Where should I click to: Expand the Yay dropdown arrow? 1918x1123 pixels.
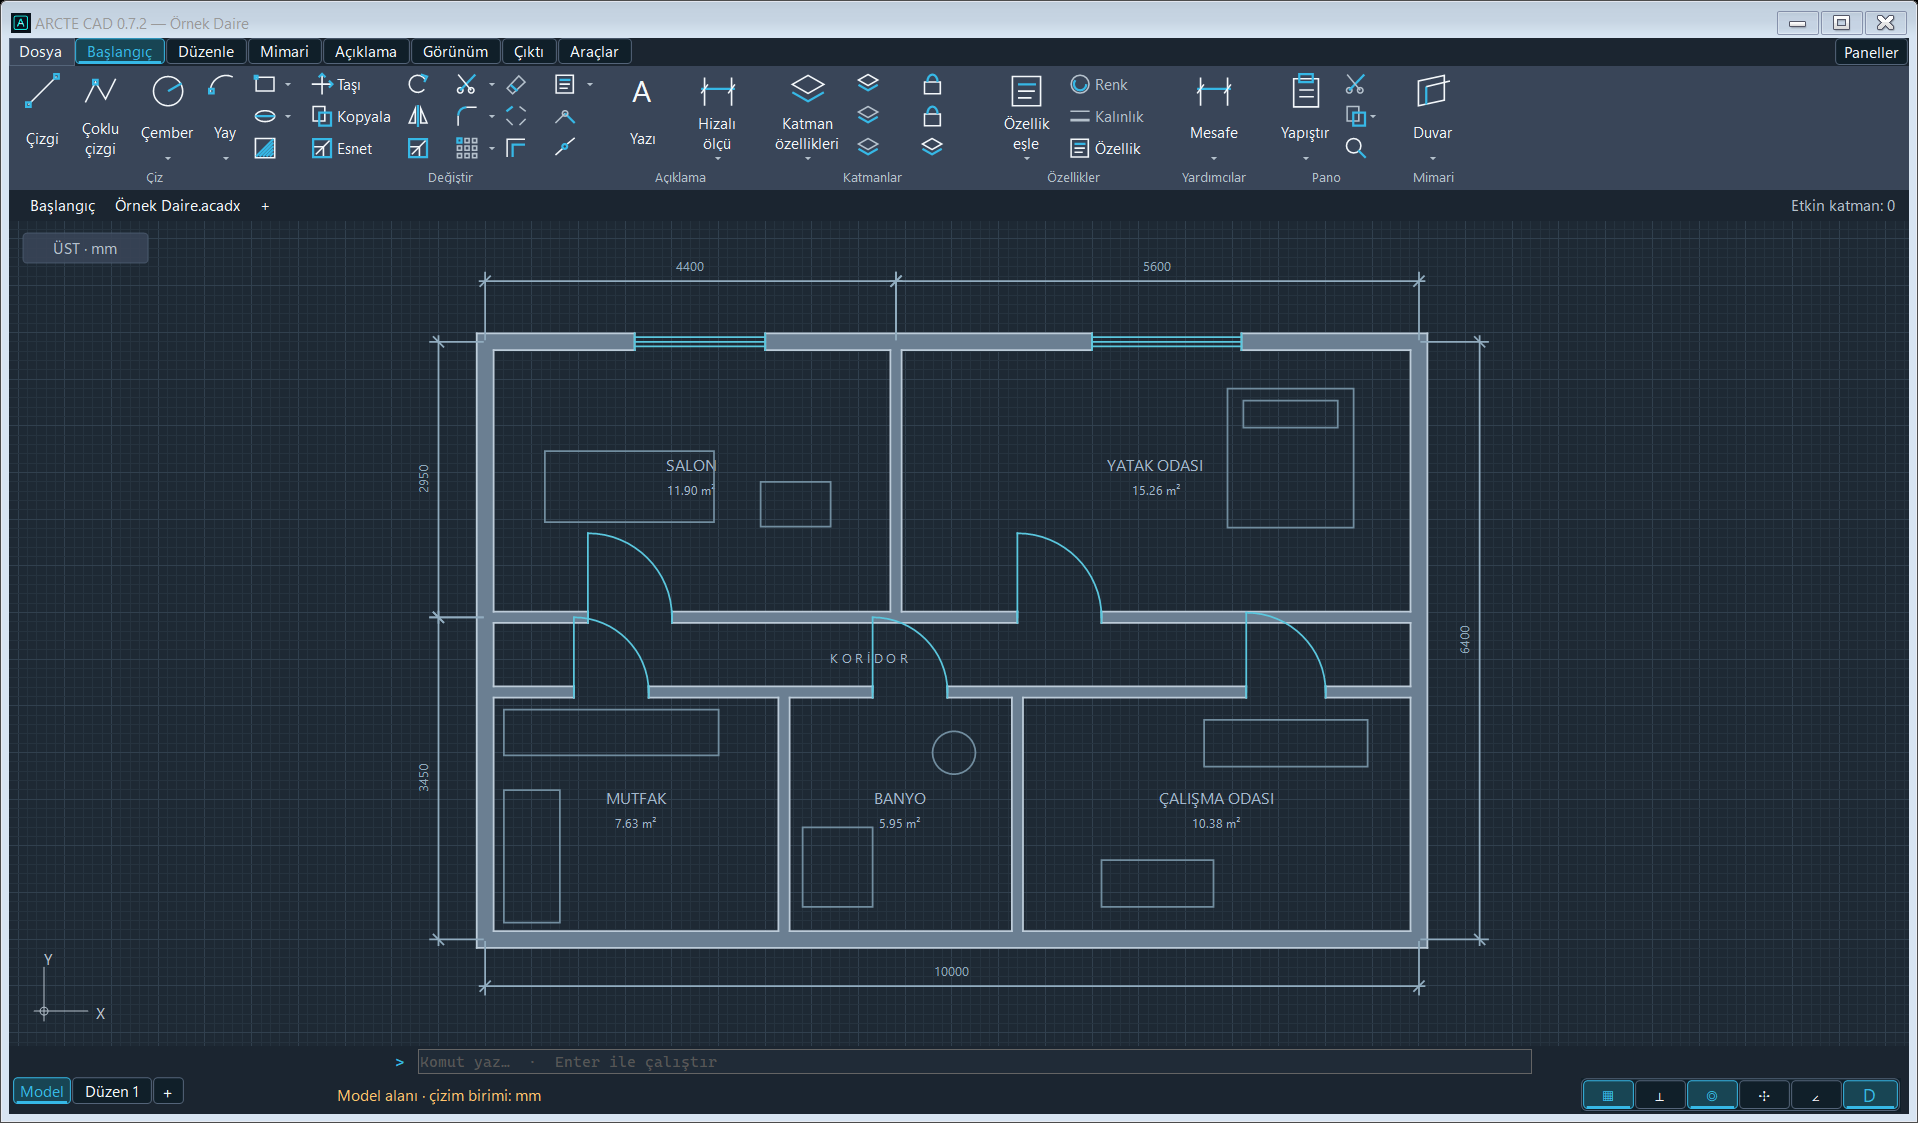click(x=225, y=158)
